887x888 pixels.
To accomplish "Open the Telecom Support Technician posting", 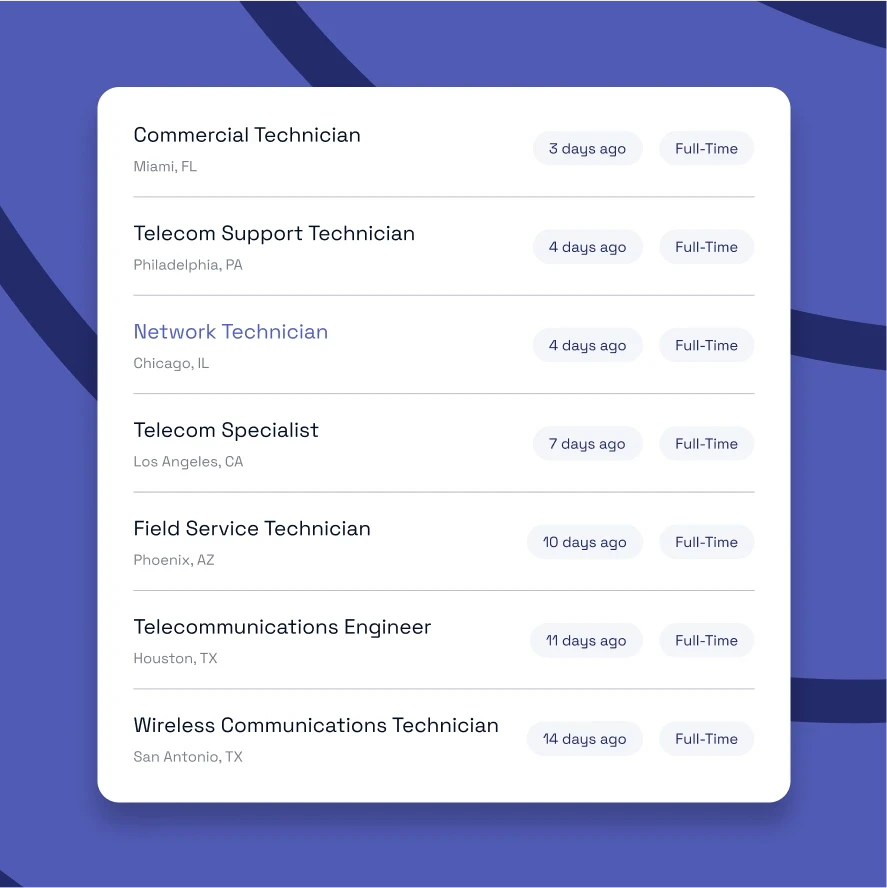I will [x=274, y=234].
